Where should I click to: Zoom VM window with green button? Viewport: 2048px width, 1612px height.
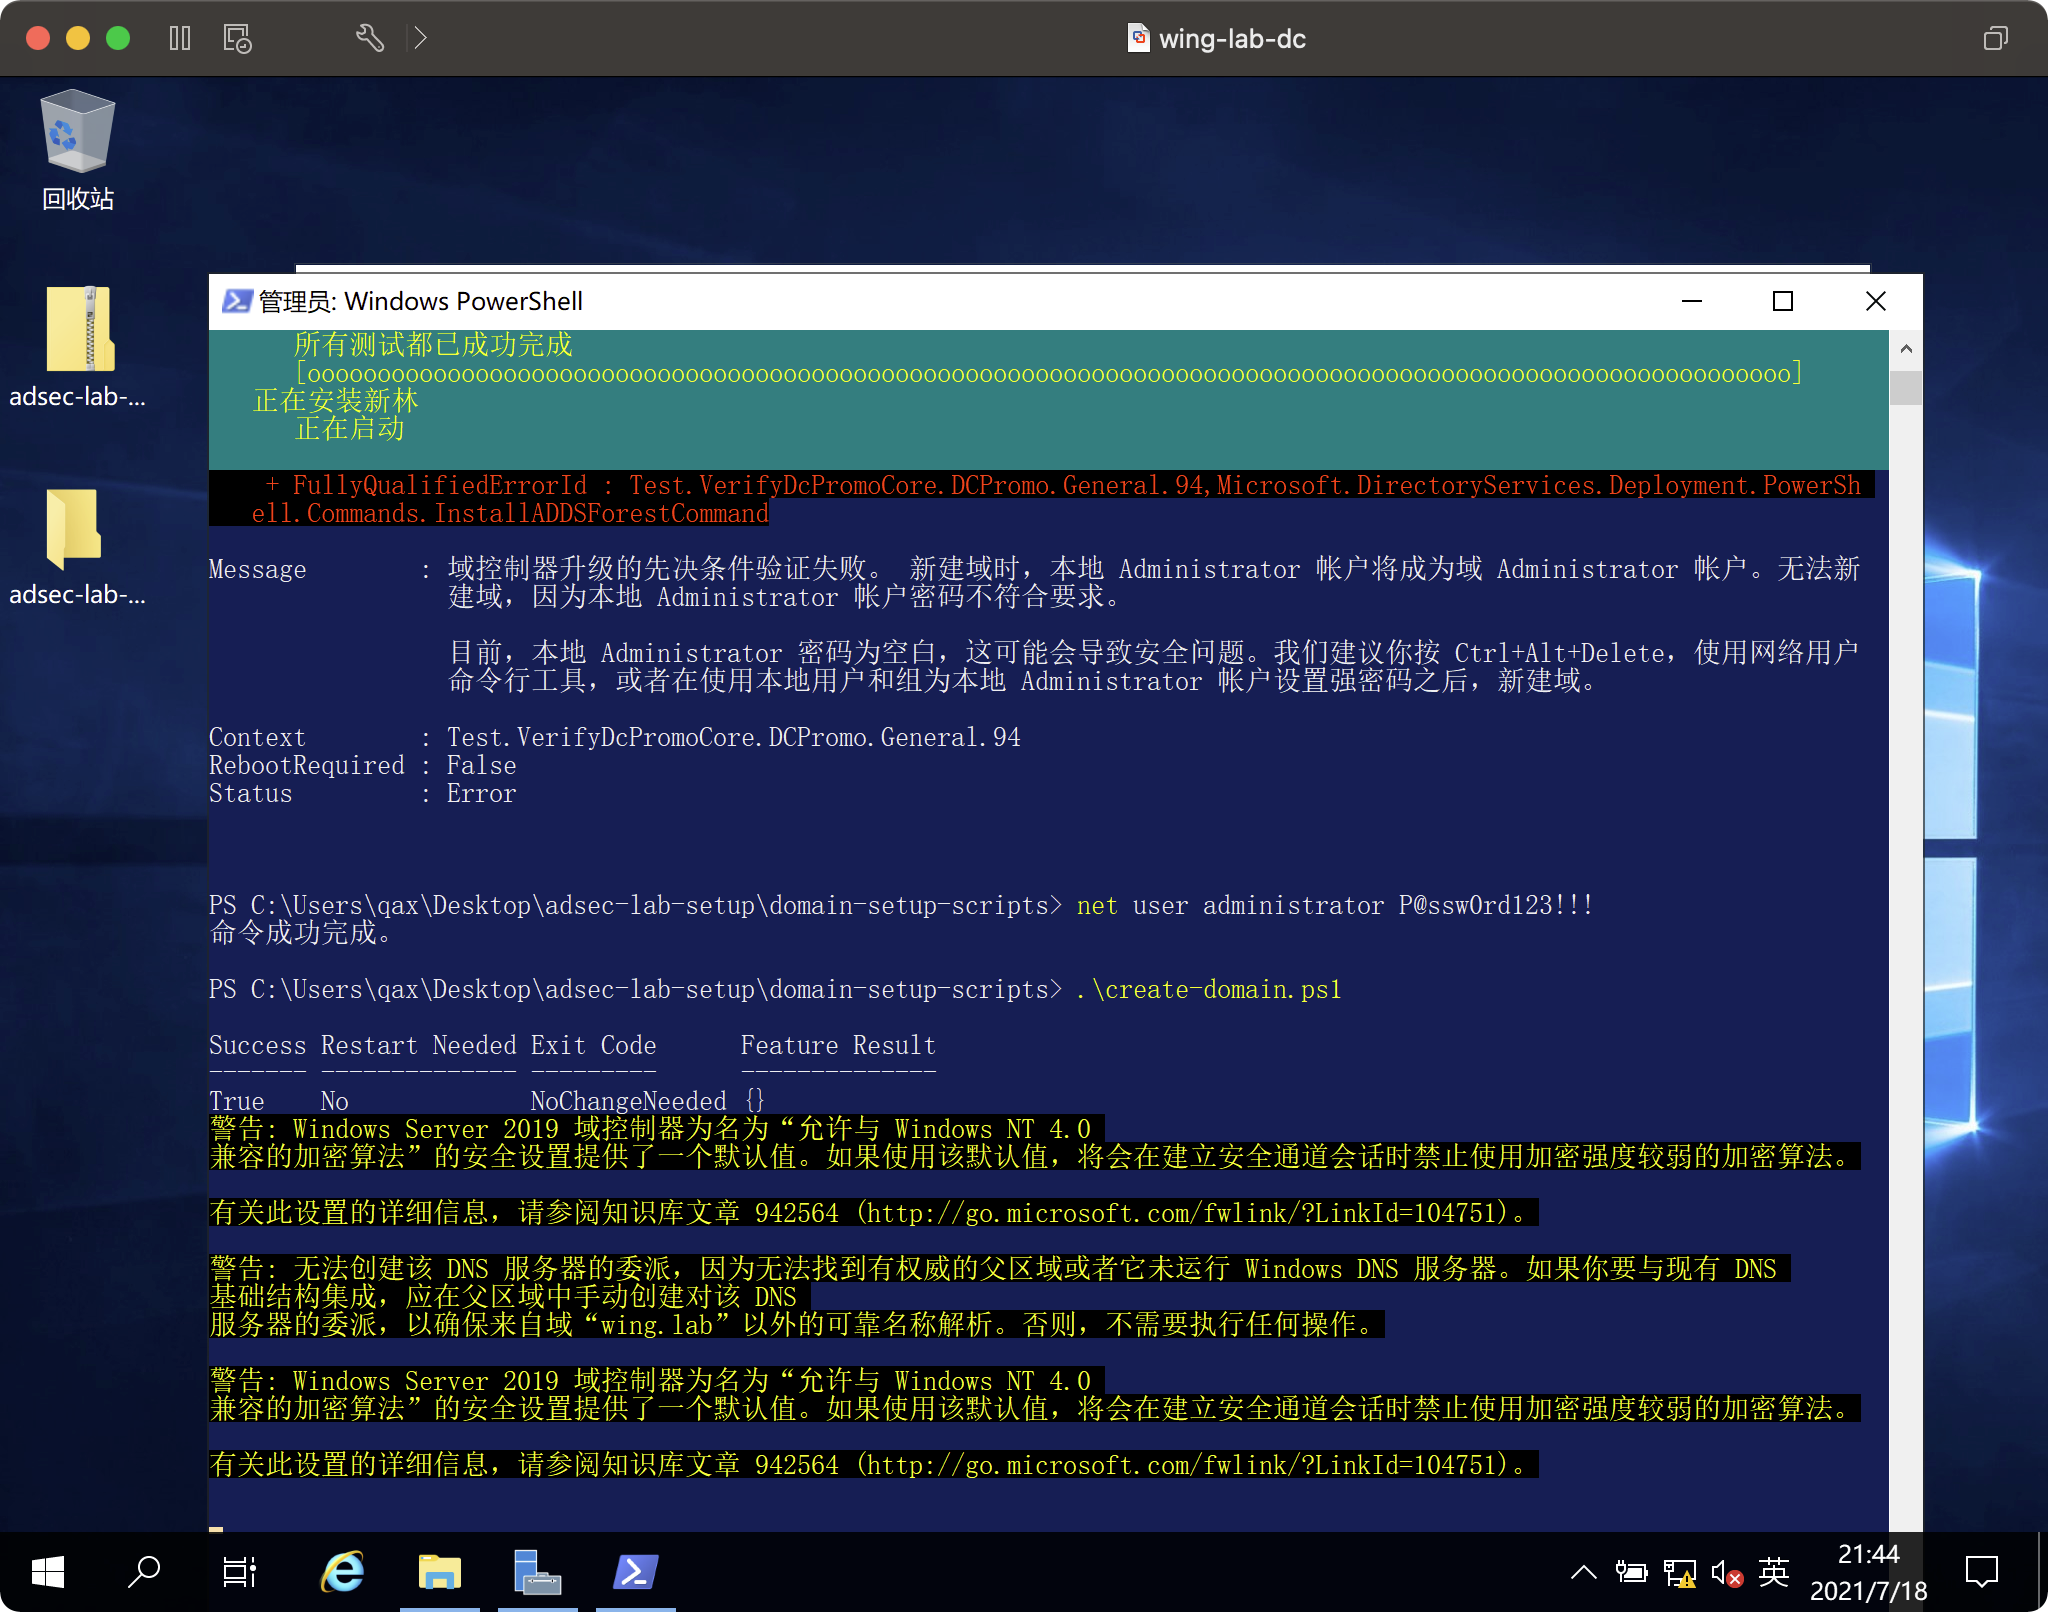[x=118, y=38]
